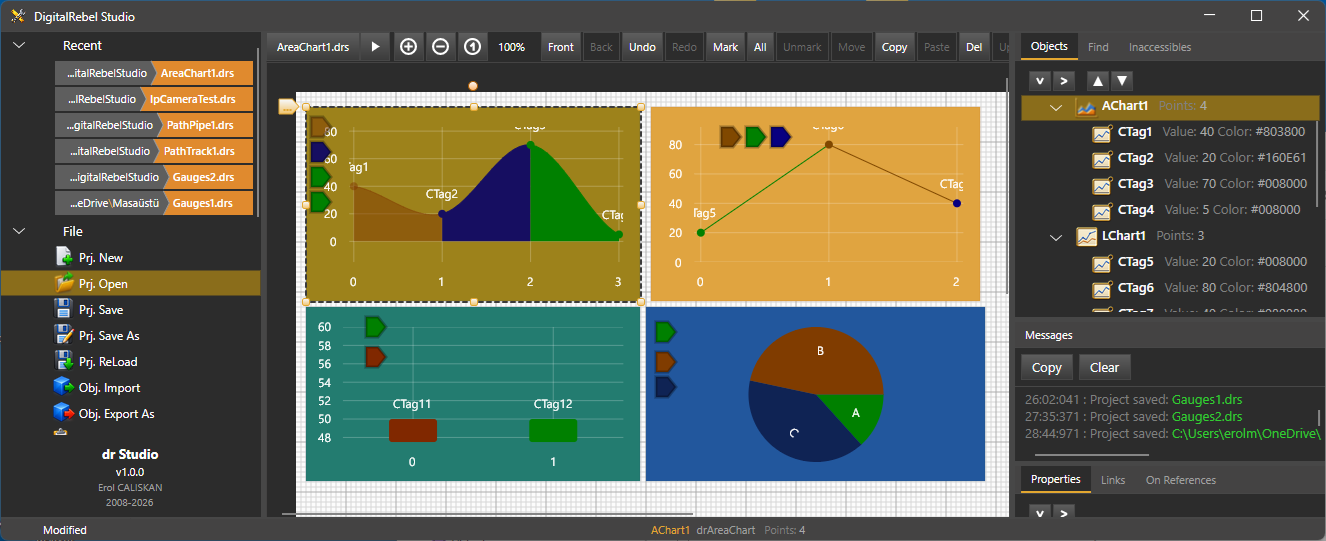Click the All toolbar button

pos(760,47)
